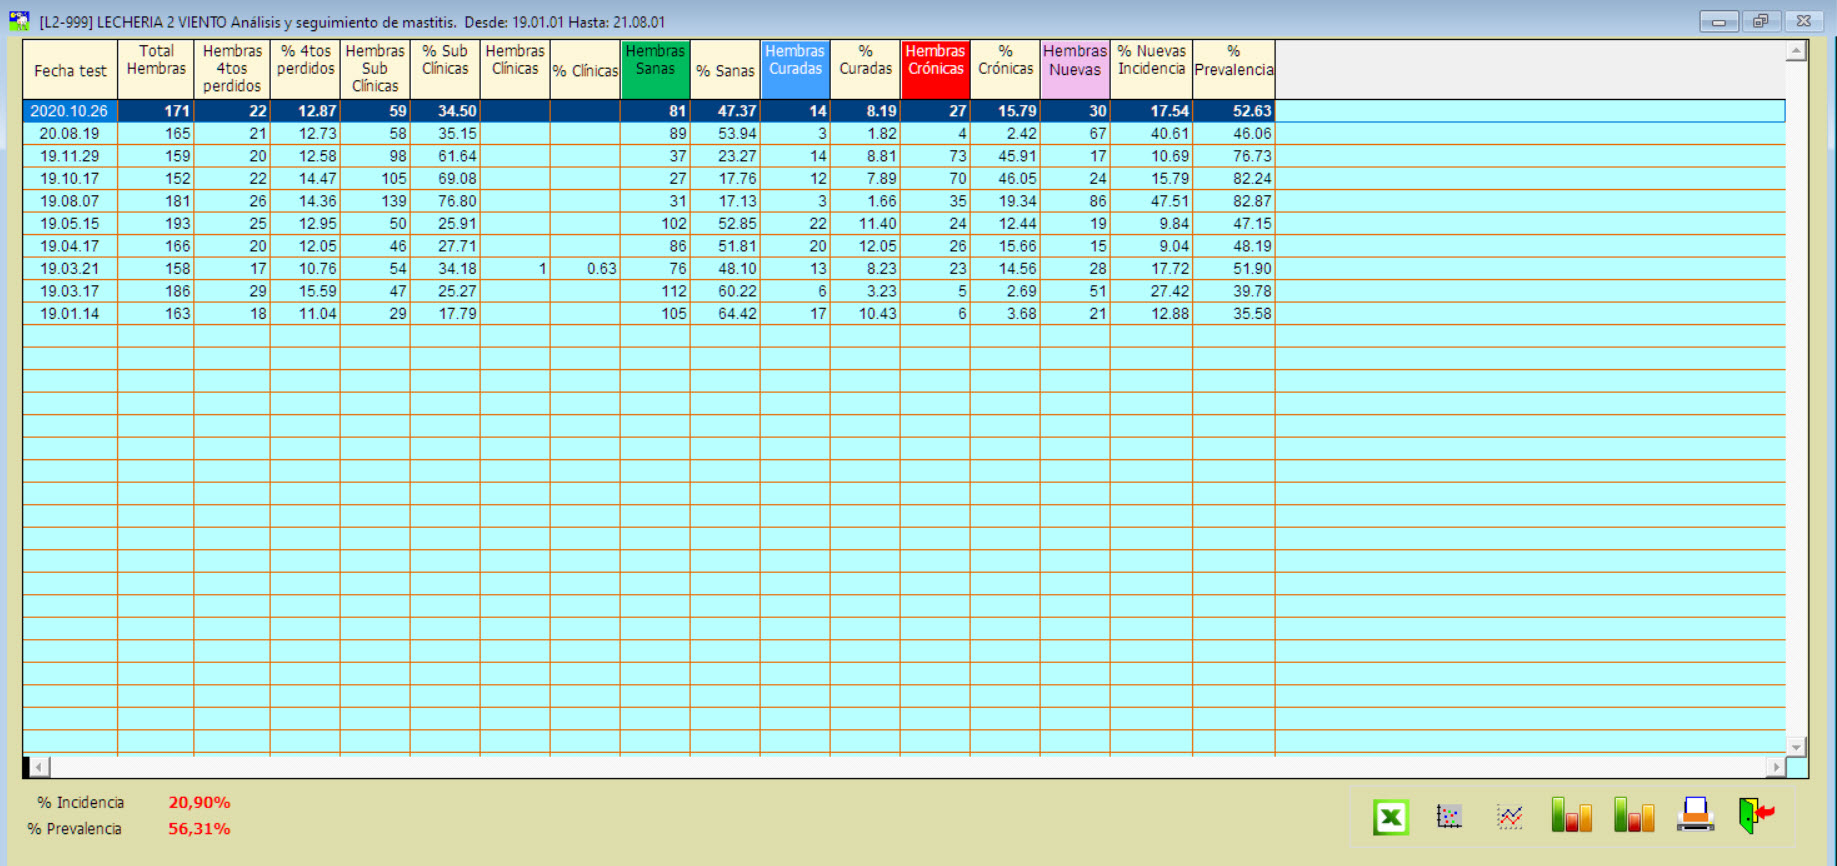This screenshot has width=1837, height=866.
Task: Click the vertical scrollbar down arrow
Action: tap(1796, 747)
